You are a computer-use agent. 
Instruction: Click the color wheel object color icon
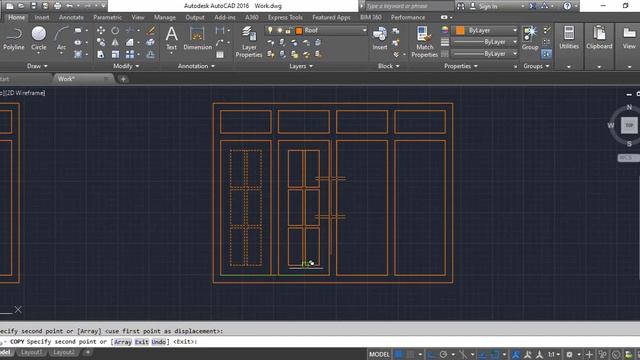point(444,30)
